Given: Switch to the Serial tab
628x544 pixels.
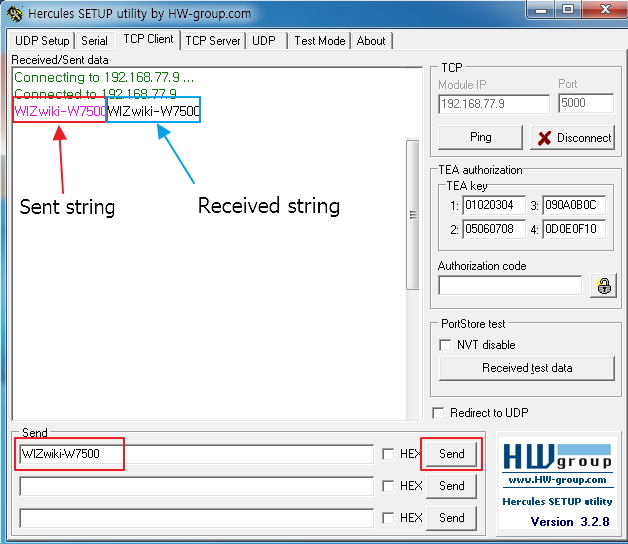Looking at the screenshot, I should 95,41.
